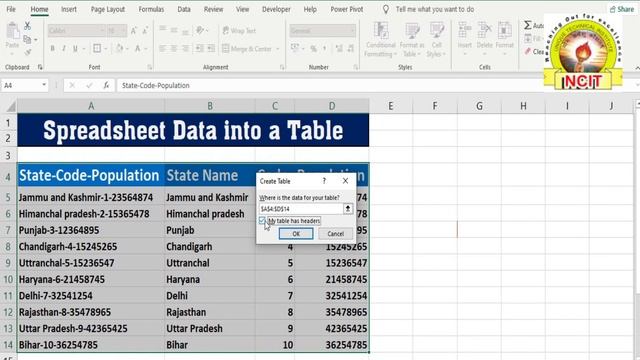Click the Increase Indent icon
640x360 pixels.
coord(211,49)
